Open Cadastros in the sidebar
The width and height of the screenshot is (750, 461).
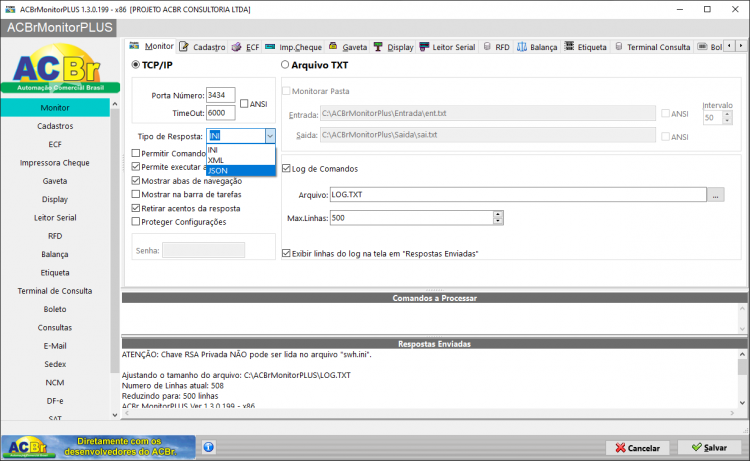(55, 126)
